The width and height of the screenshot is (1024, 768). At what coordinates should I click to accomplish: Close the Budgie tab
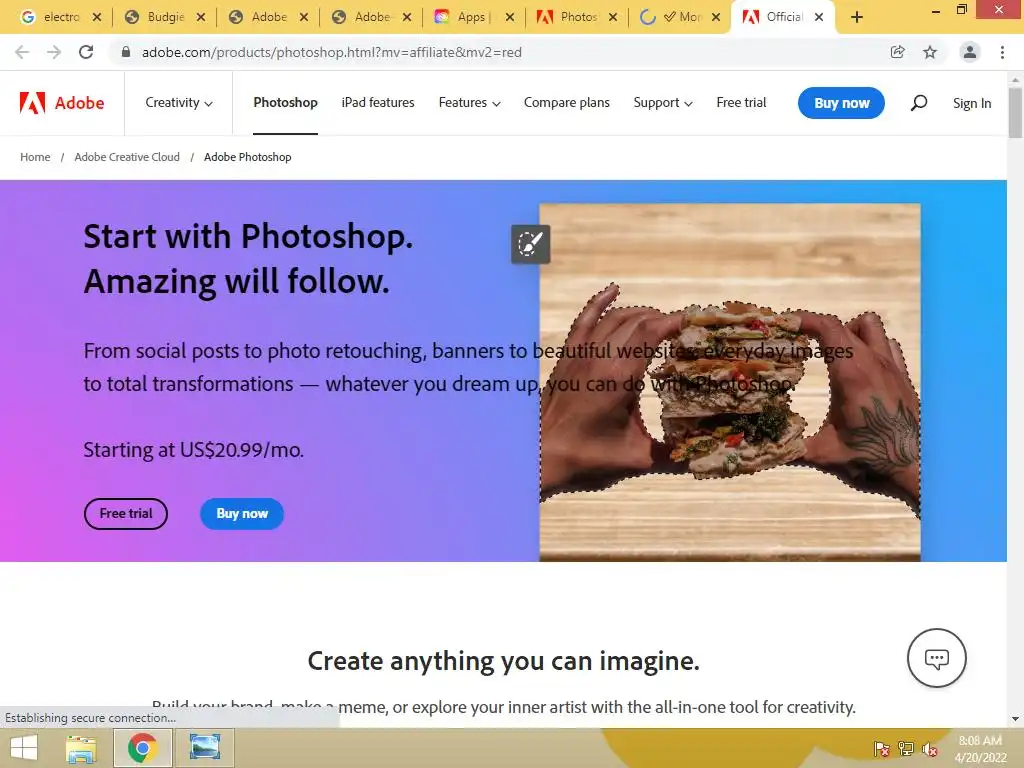tap(200, 18)
